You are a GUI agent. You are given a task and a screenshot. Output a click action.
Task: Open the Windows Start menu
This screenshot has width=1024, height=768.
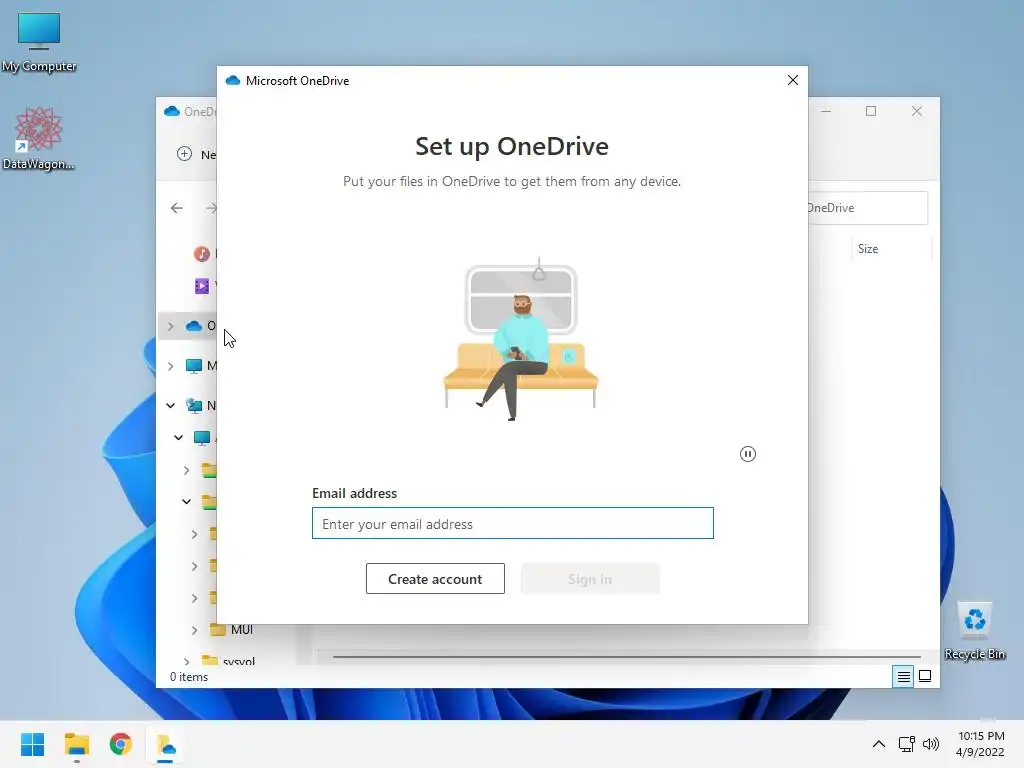tap(33, 744)
